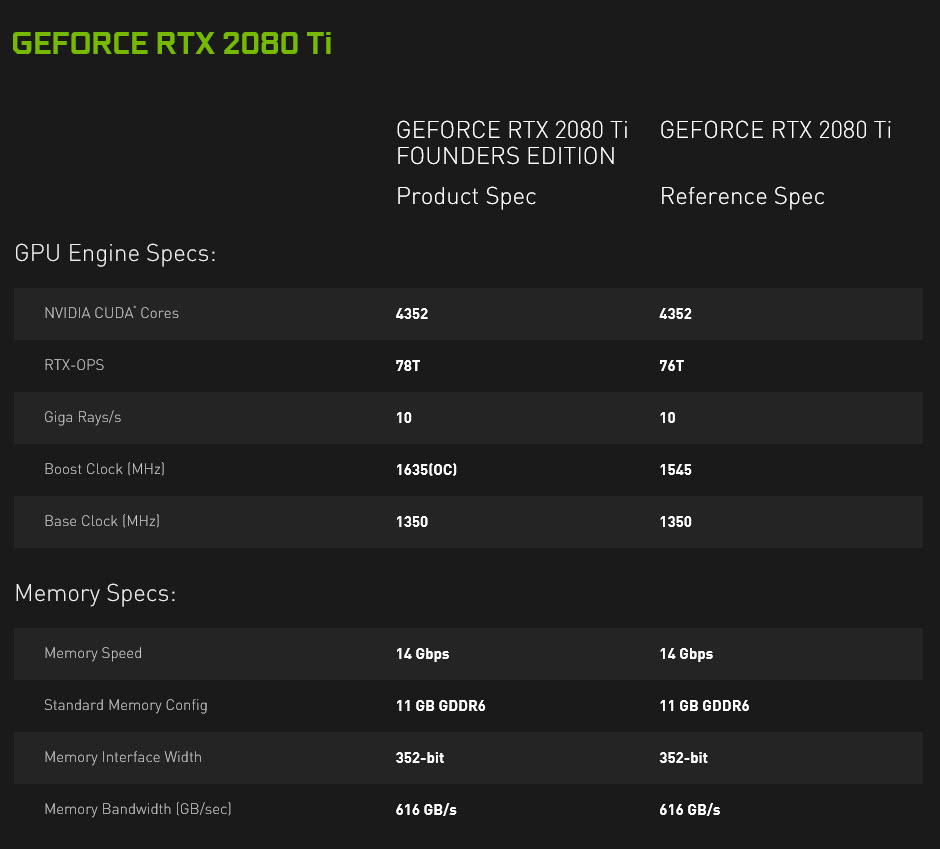Select the Reference Spec column header
940x849 pixels.
[x=775, y=130]
